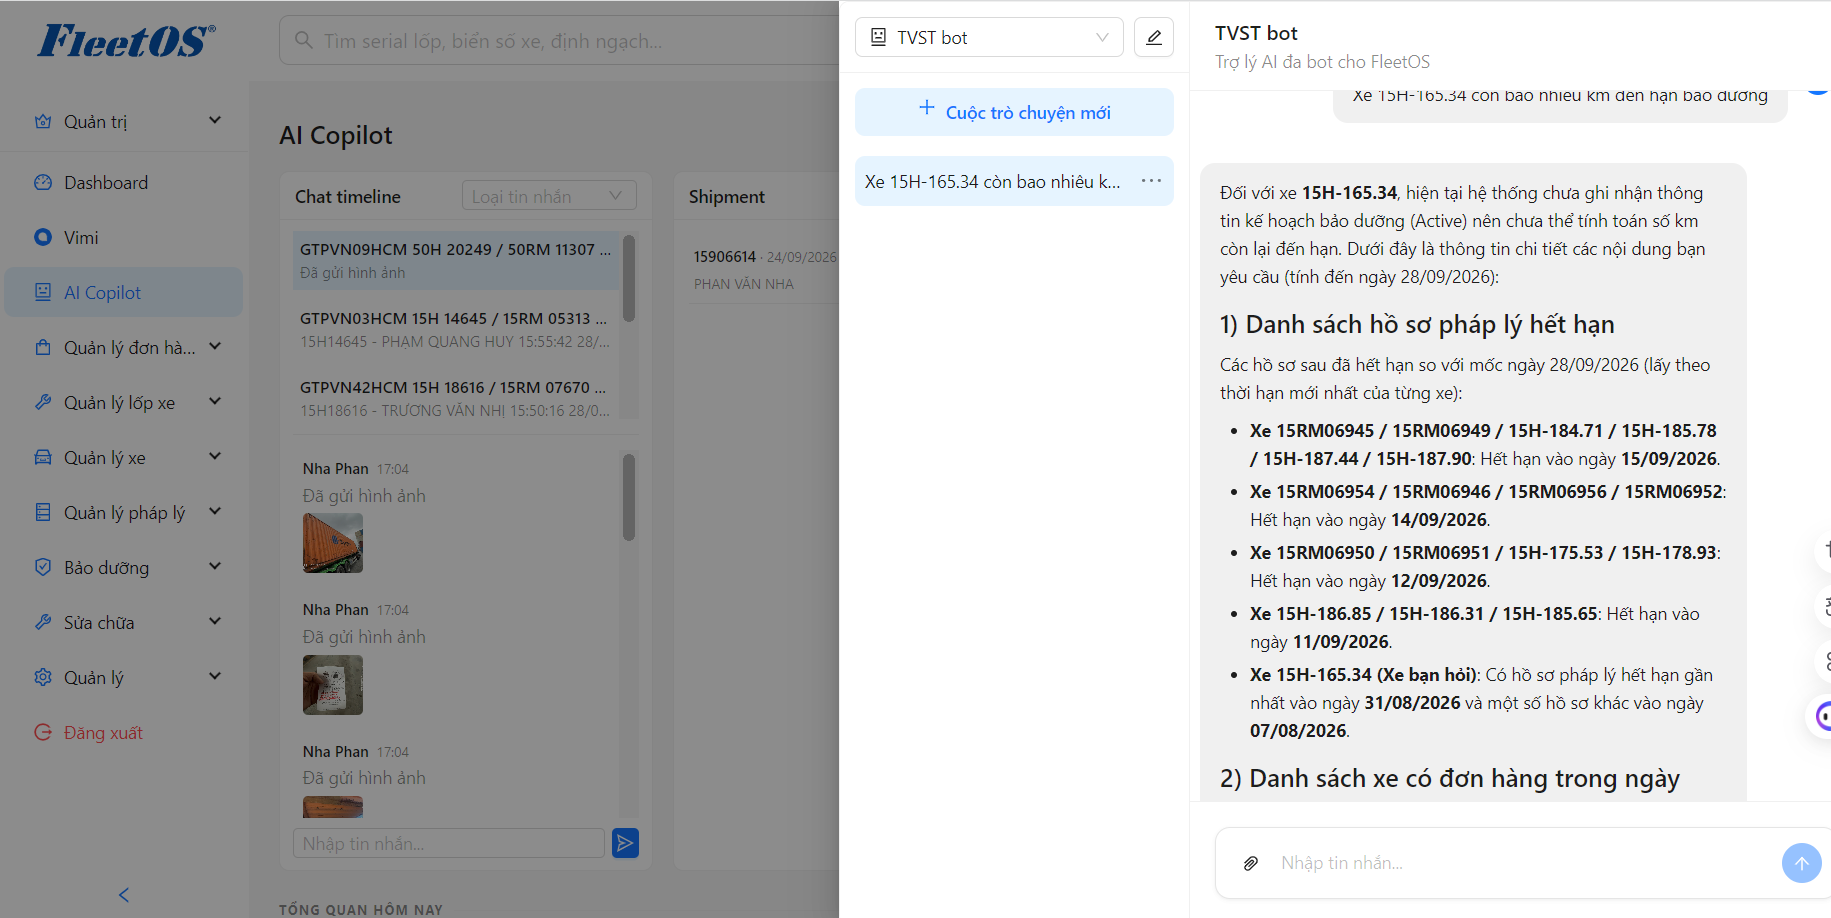
Task: Click the container truck image thumbnail
Action: [333, 543]
